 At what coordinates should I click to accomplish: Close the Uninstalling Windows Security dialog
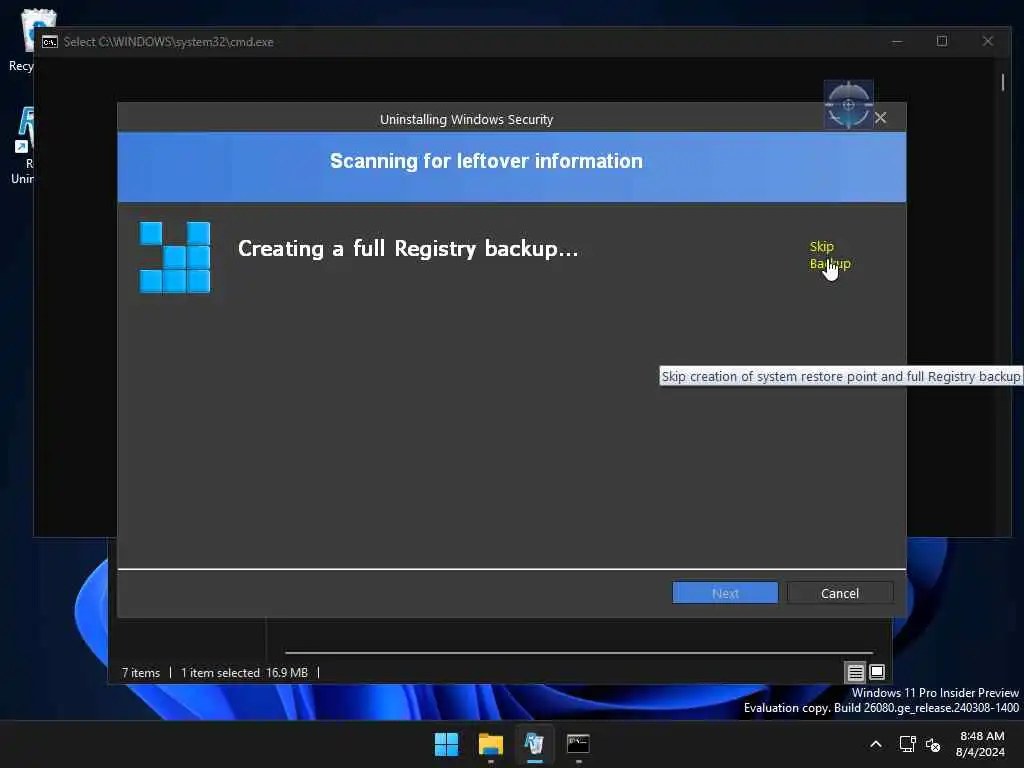click(880, 118)
